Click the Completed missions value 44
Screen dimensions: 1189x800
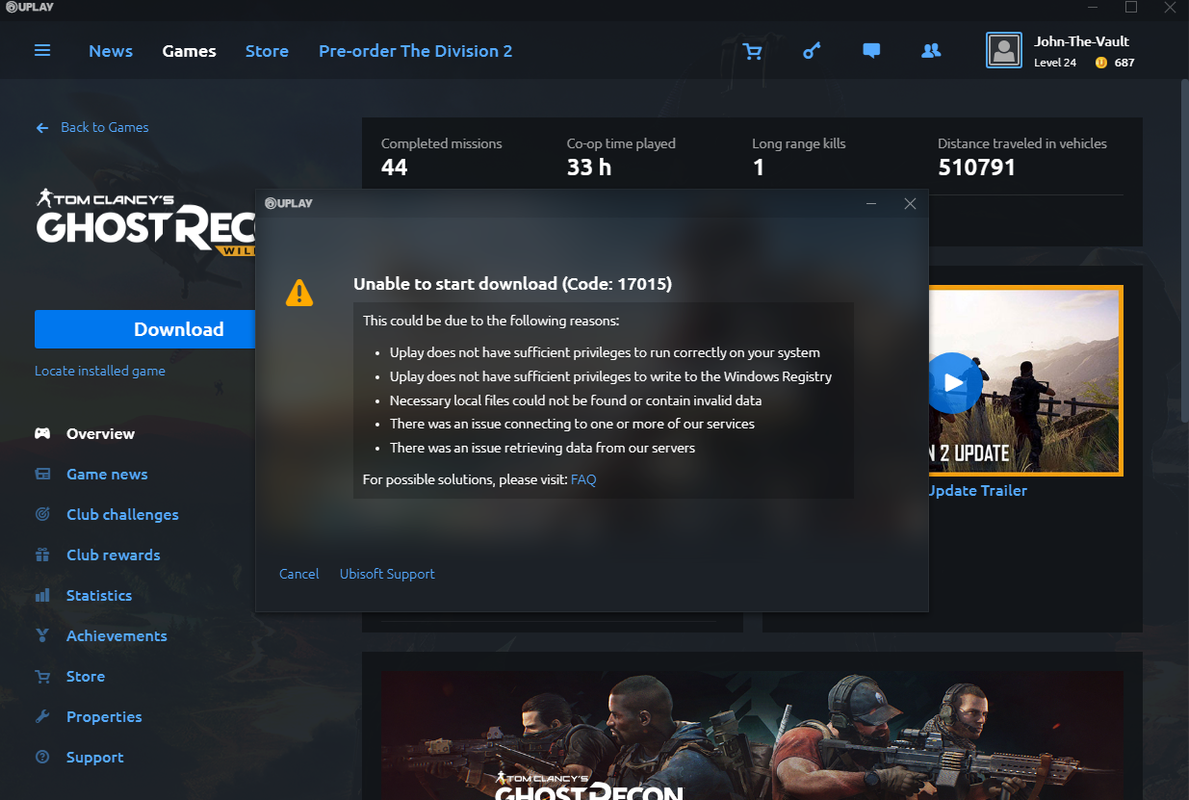coord(394,167)
